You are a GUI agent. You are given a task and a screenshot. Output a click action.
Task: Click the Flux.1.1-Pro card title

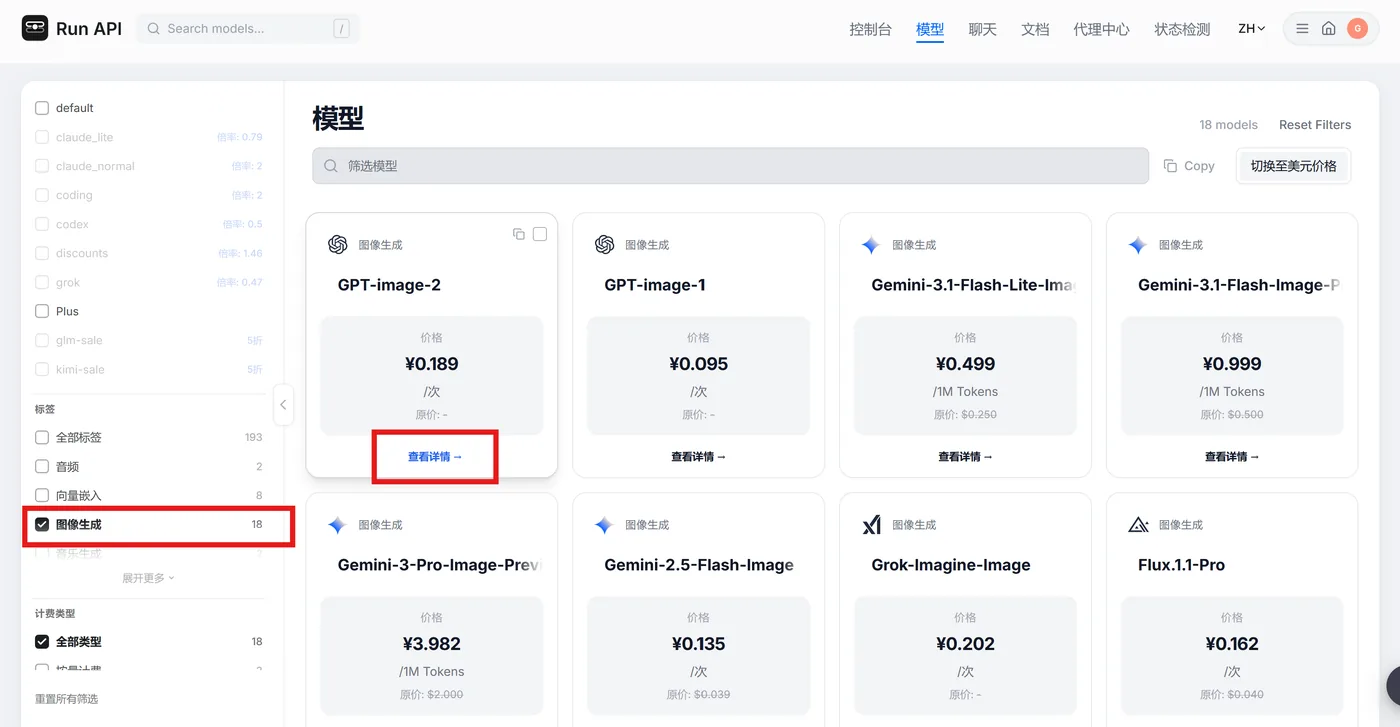pyautogui.click(x=1181, y=565)
